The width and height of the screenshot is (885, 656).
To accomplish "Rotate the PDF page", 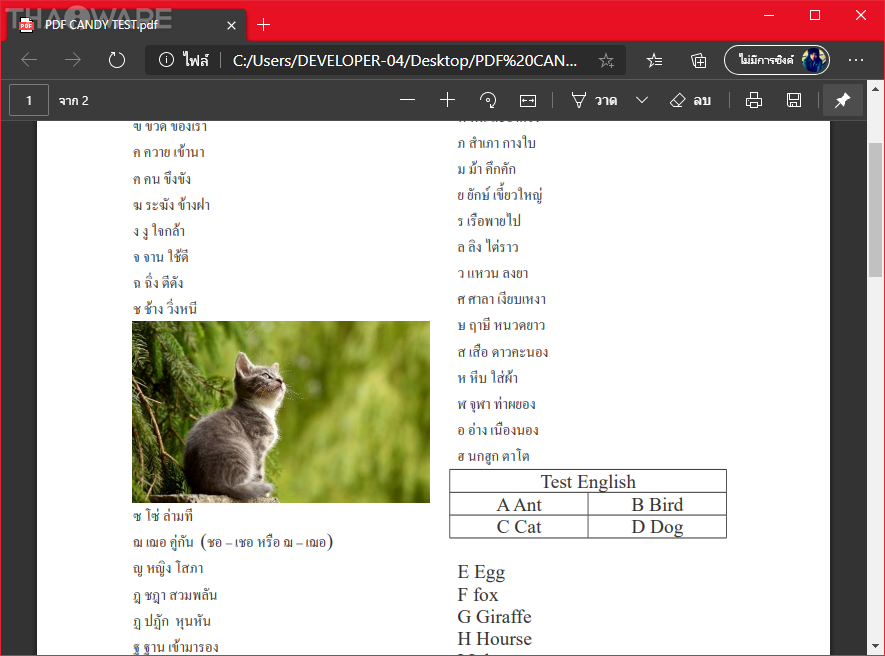I will pos(488,100).
